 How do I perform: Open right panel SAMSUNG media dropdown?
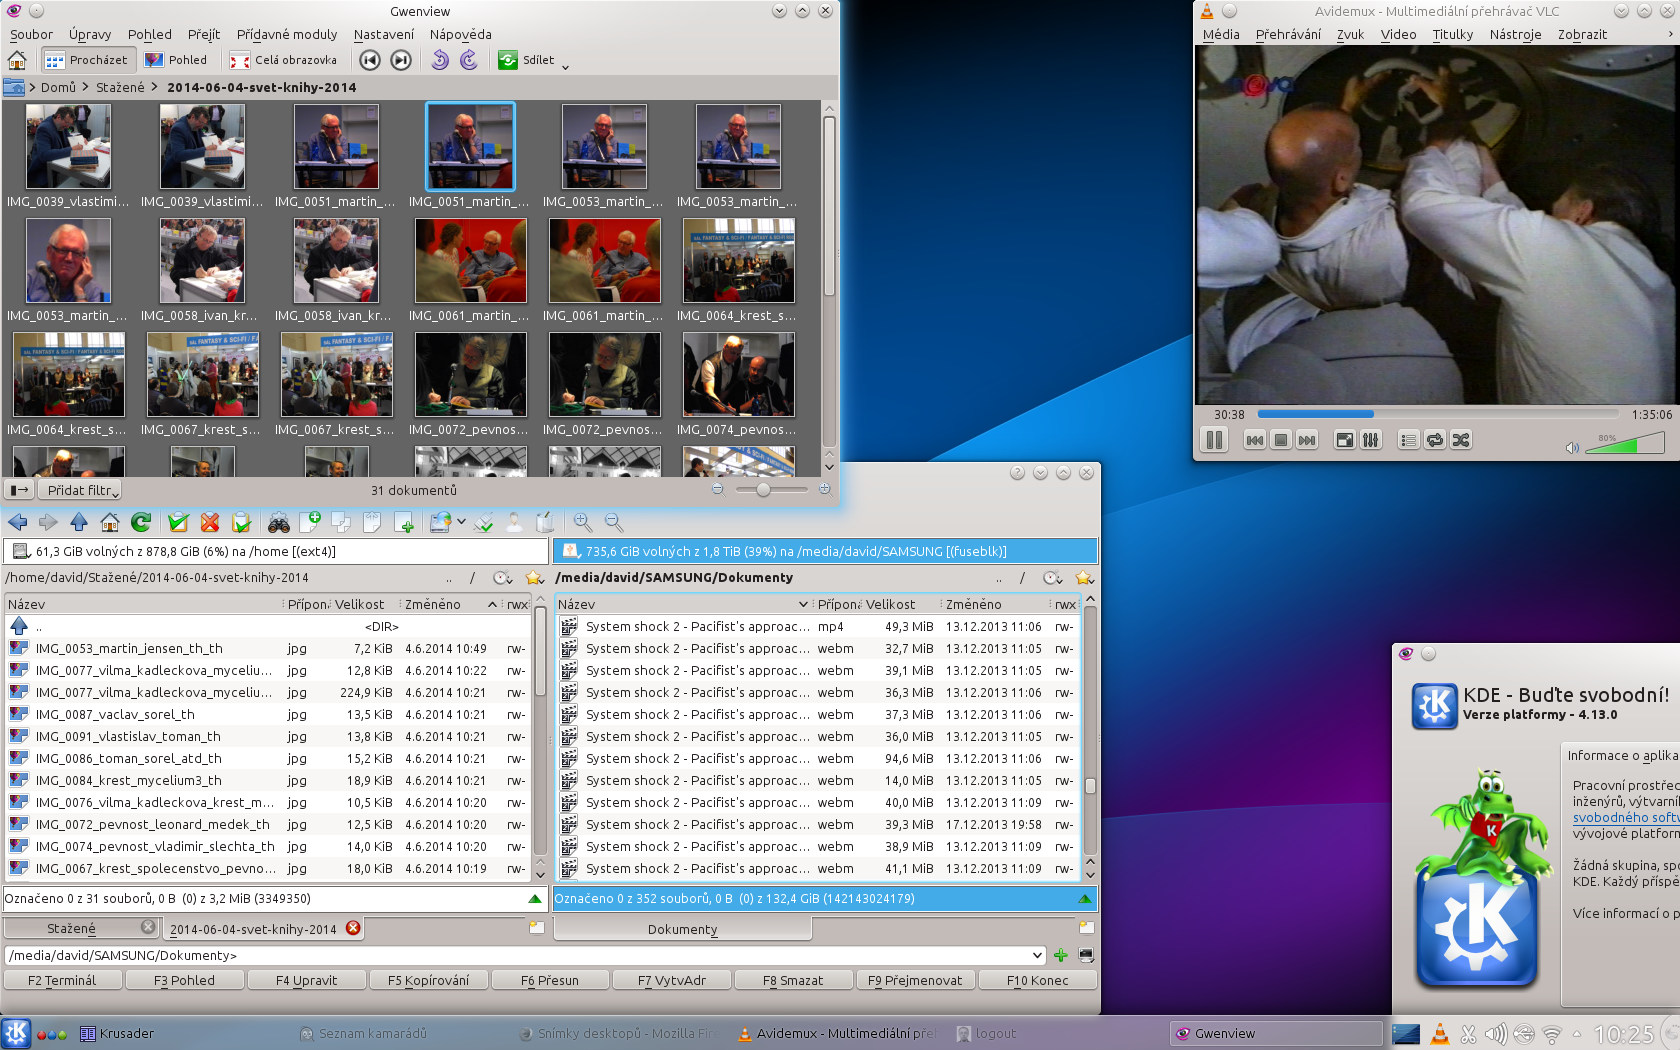coord(571,551)
